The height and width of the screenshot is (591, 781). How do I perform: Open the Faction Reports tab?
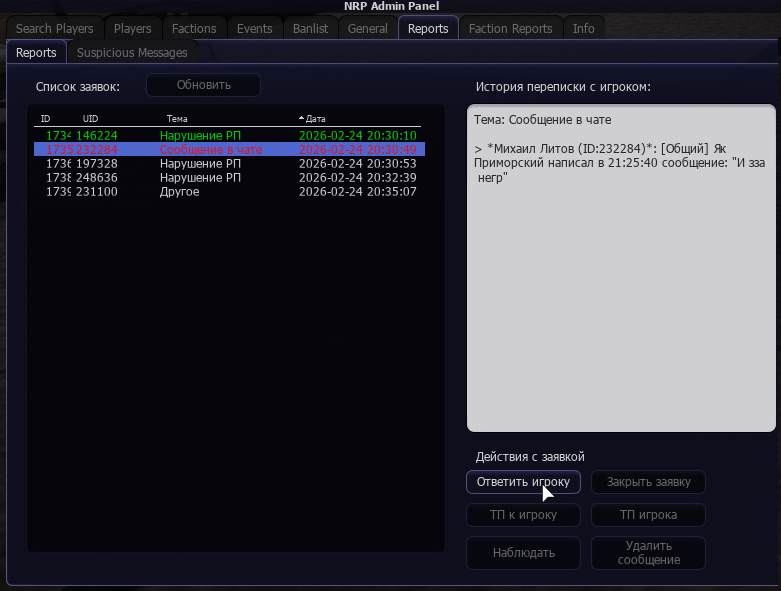510,29
